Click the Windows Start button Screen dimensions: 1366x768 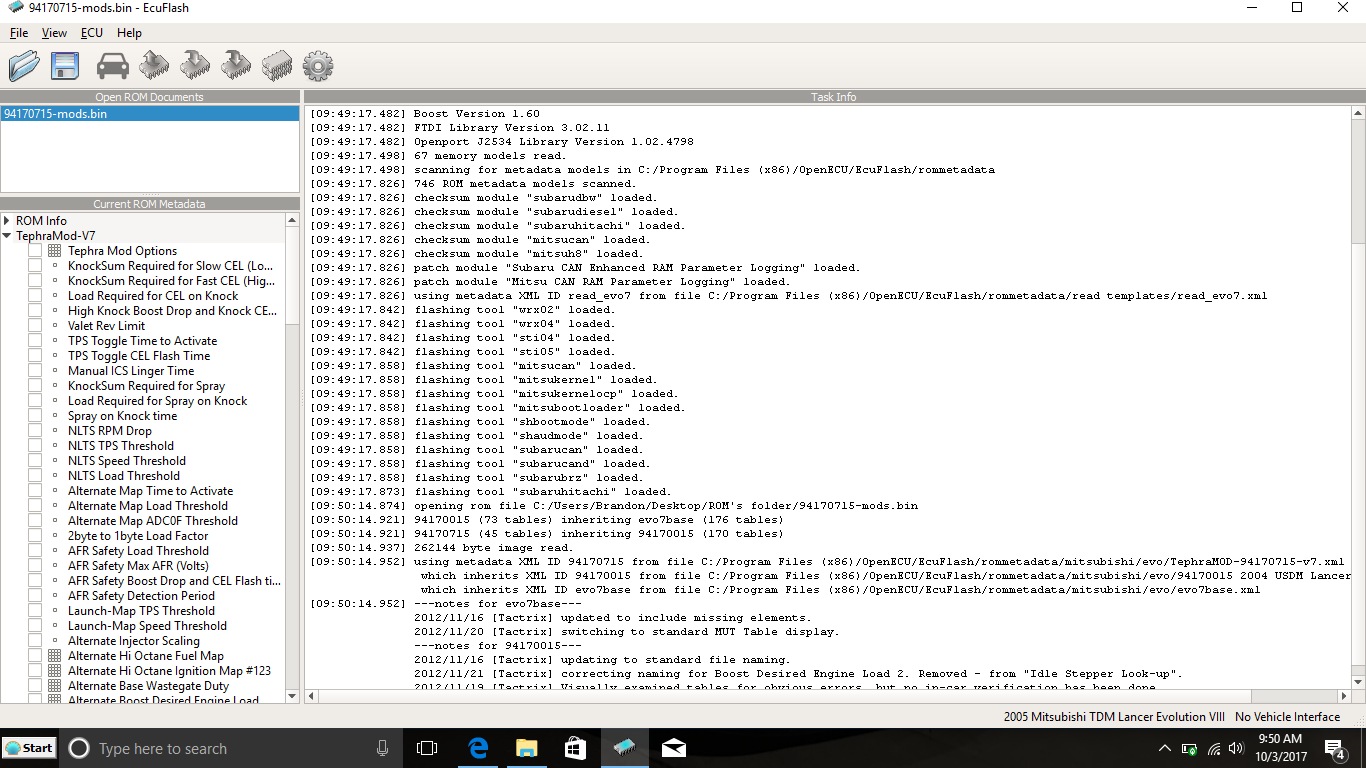click(x=29, y=748)
